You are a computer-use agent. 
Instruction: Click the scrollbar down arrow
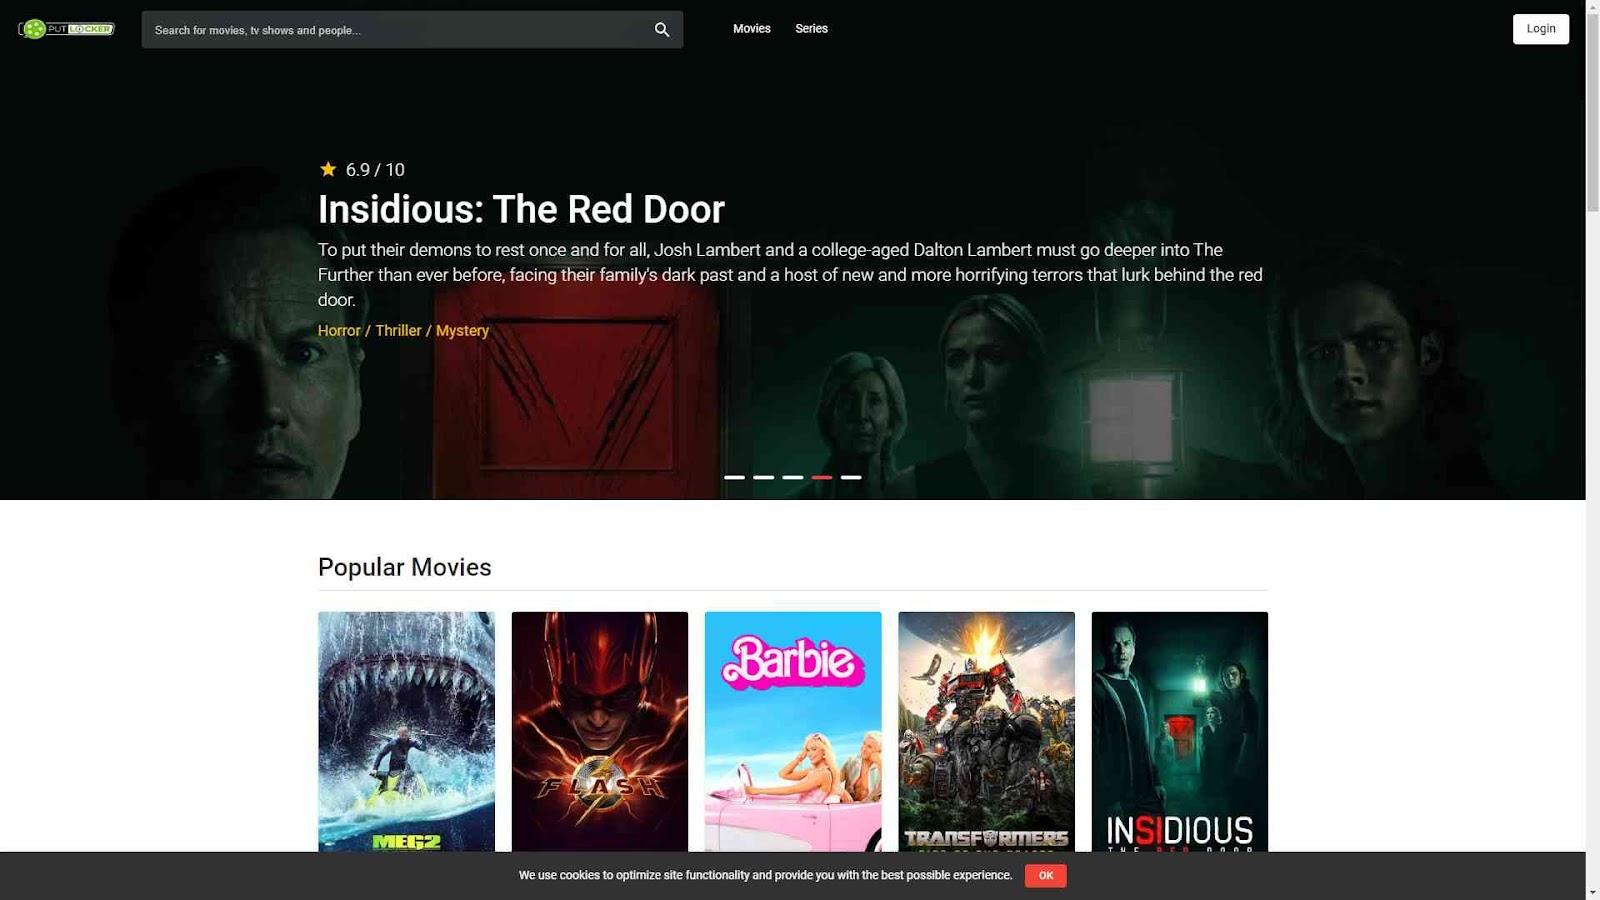point(1593,892)
